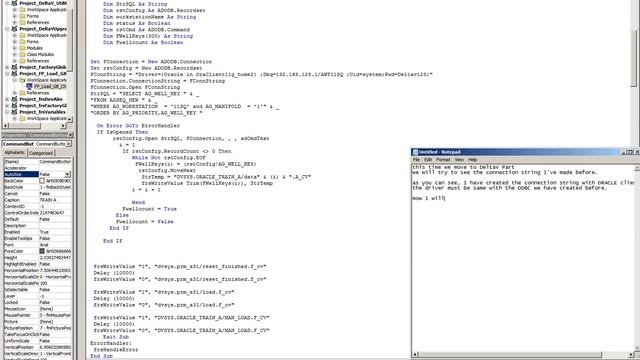Expand the Project_frsFactoryGl tree node
The image size is (640, 360).
[7, 105]
